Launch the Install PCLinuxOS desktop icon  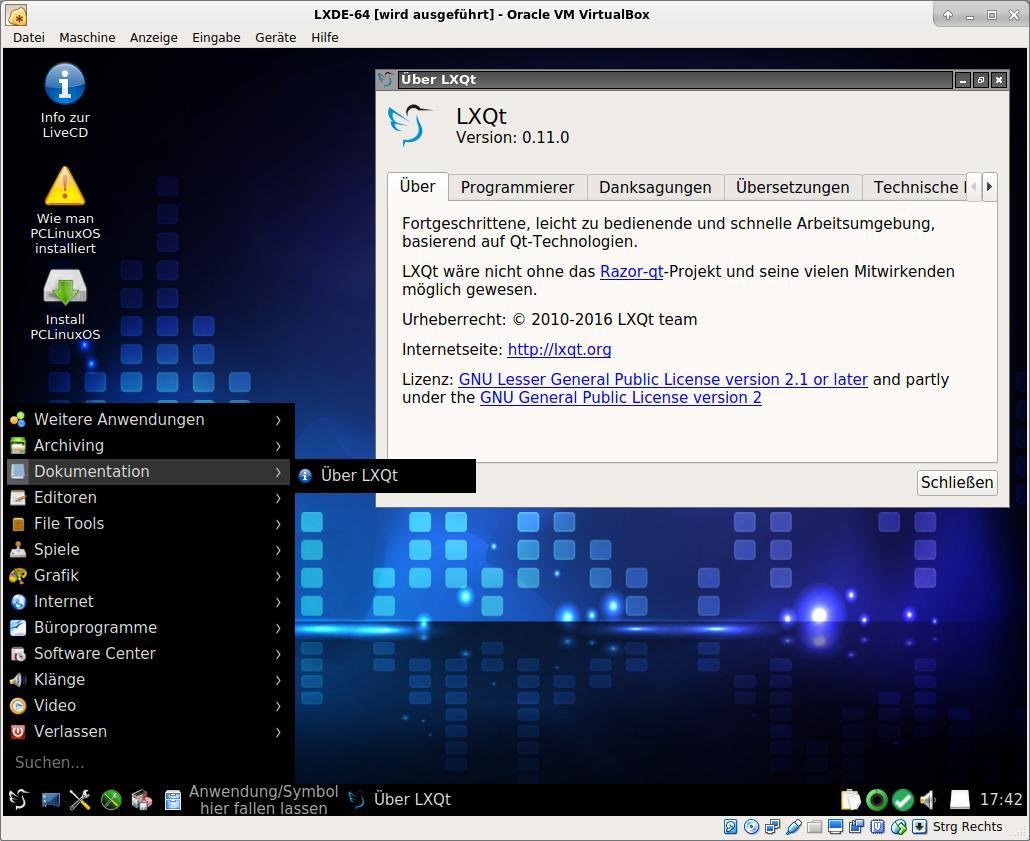[64, 305]
